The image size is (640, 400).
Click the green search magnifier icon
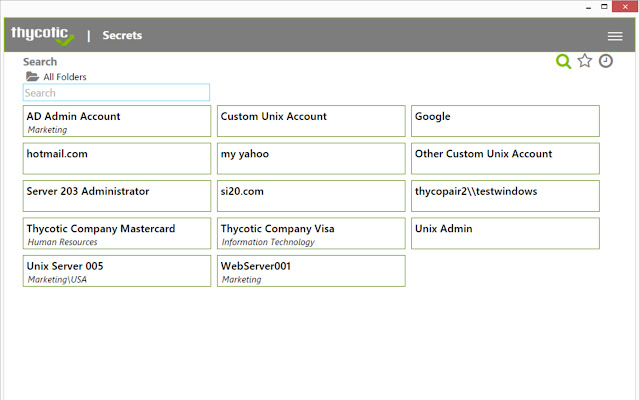coord(563,62)
